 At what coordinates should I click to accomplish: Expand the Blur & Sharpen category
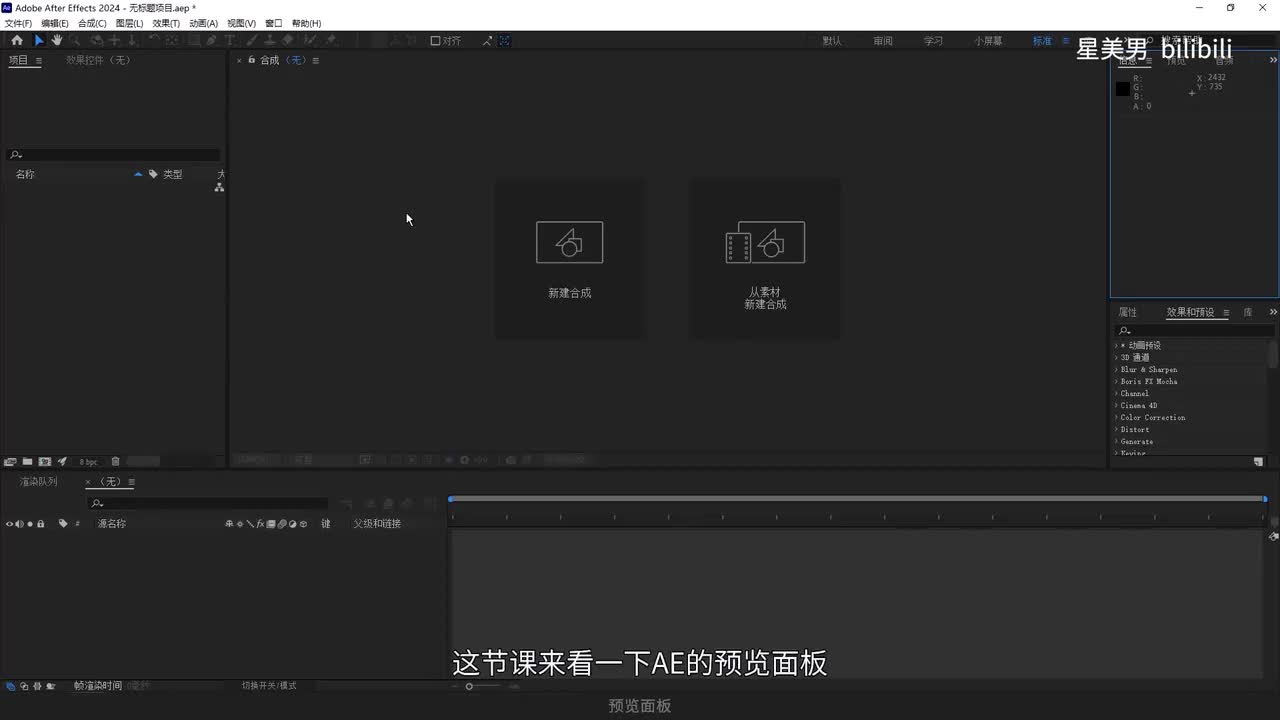click(1117, 369)
